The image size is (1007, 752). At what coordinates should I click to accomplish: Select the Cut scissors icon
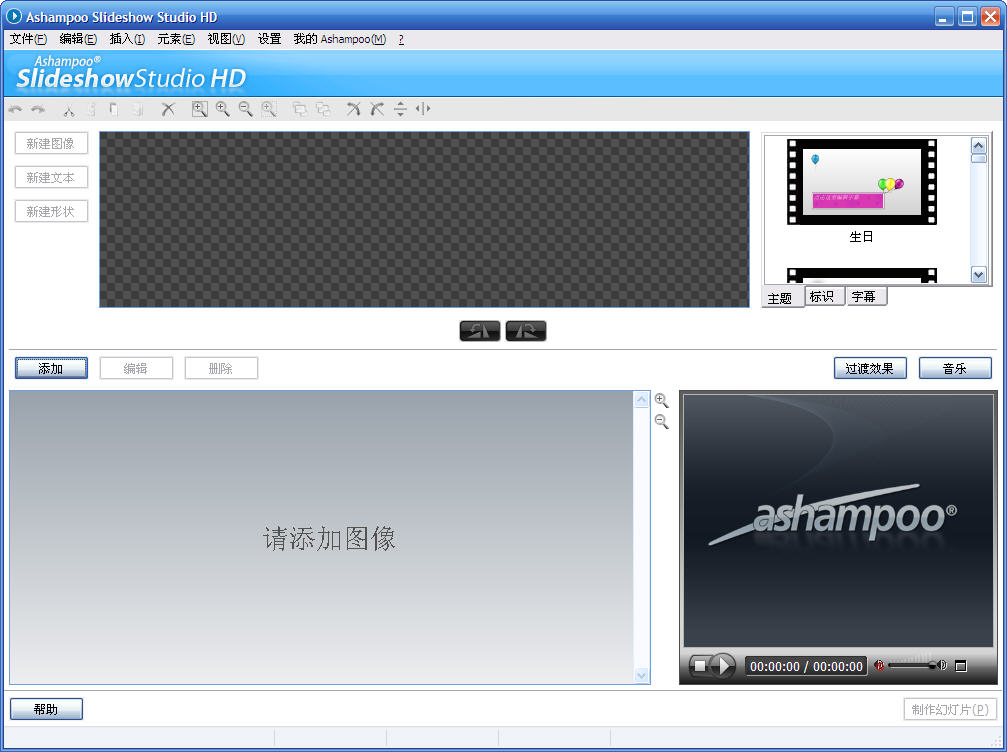pyautogui.click(x=68, y=109)
